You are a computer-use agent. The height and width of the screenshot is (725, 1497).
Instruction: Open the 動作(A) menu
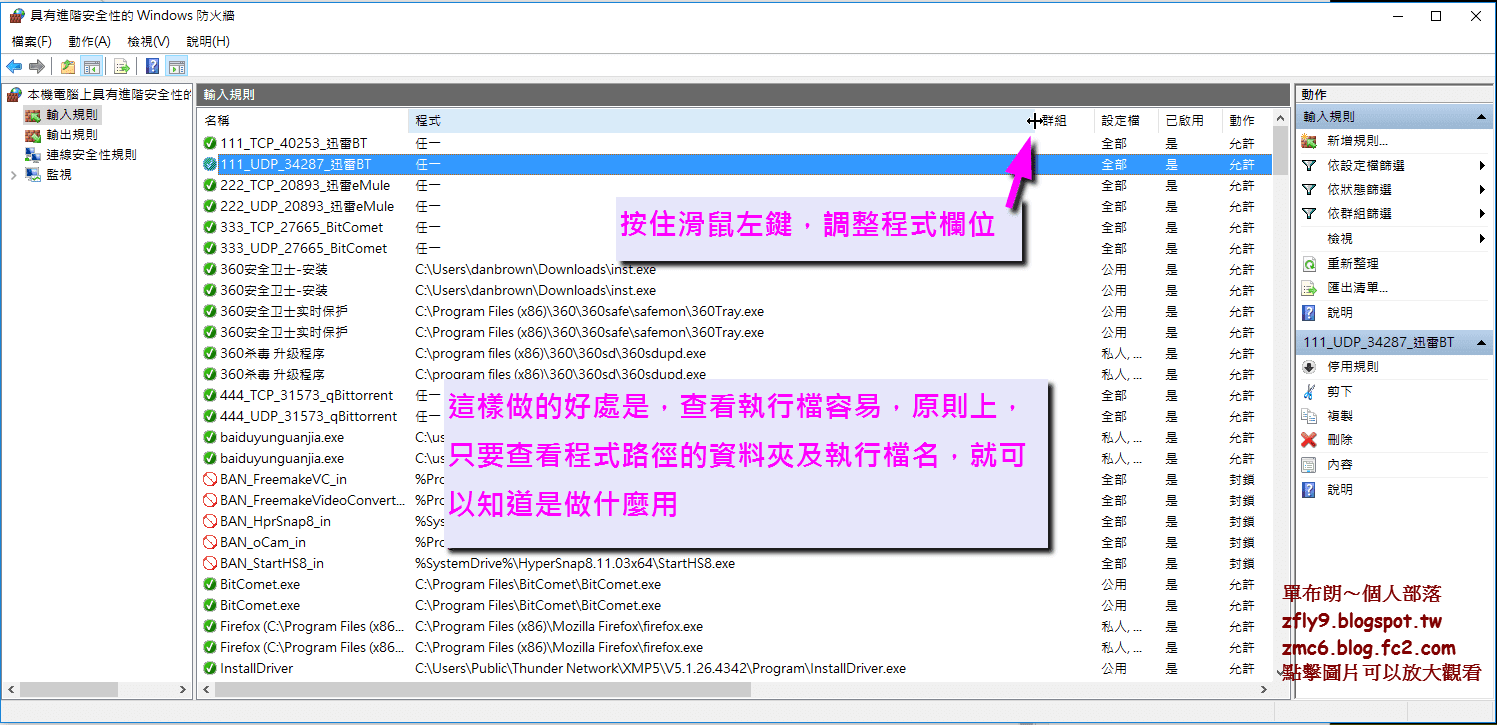[89, 41]
